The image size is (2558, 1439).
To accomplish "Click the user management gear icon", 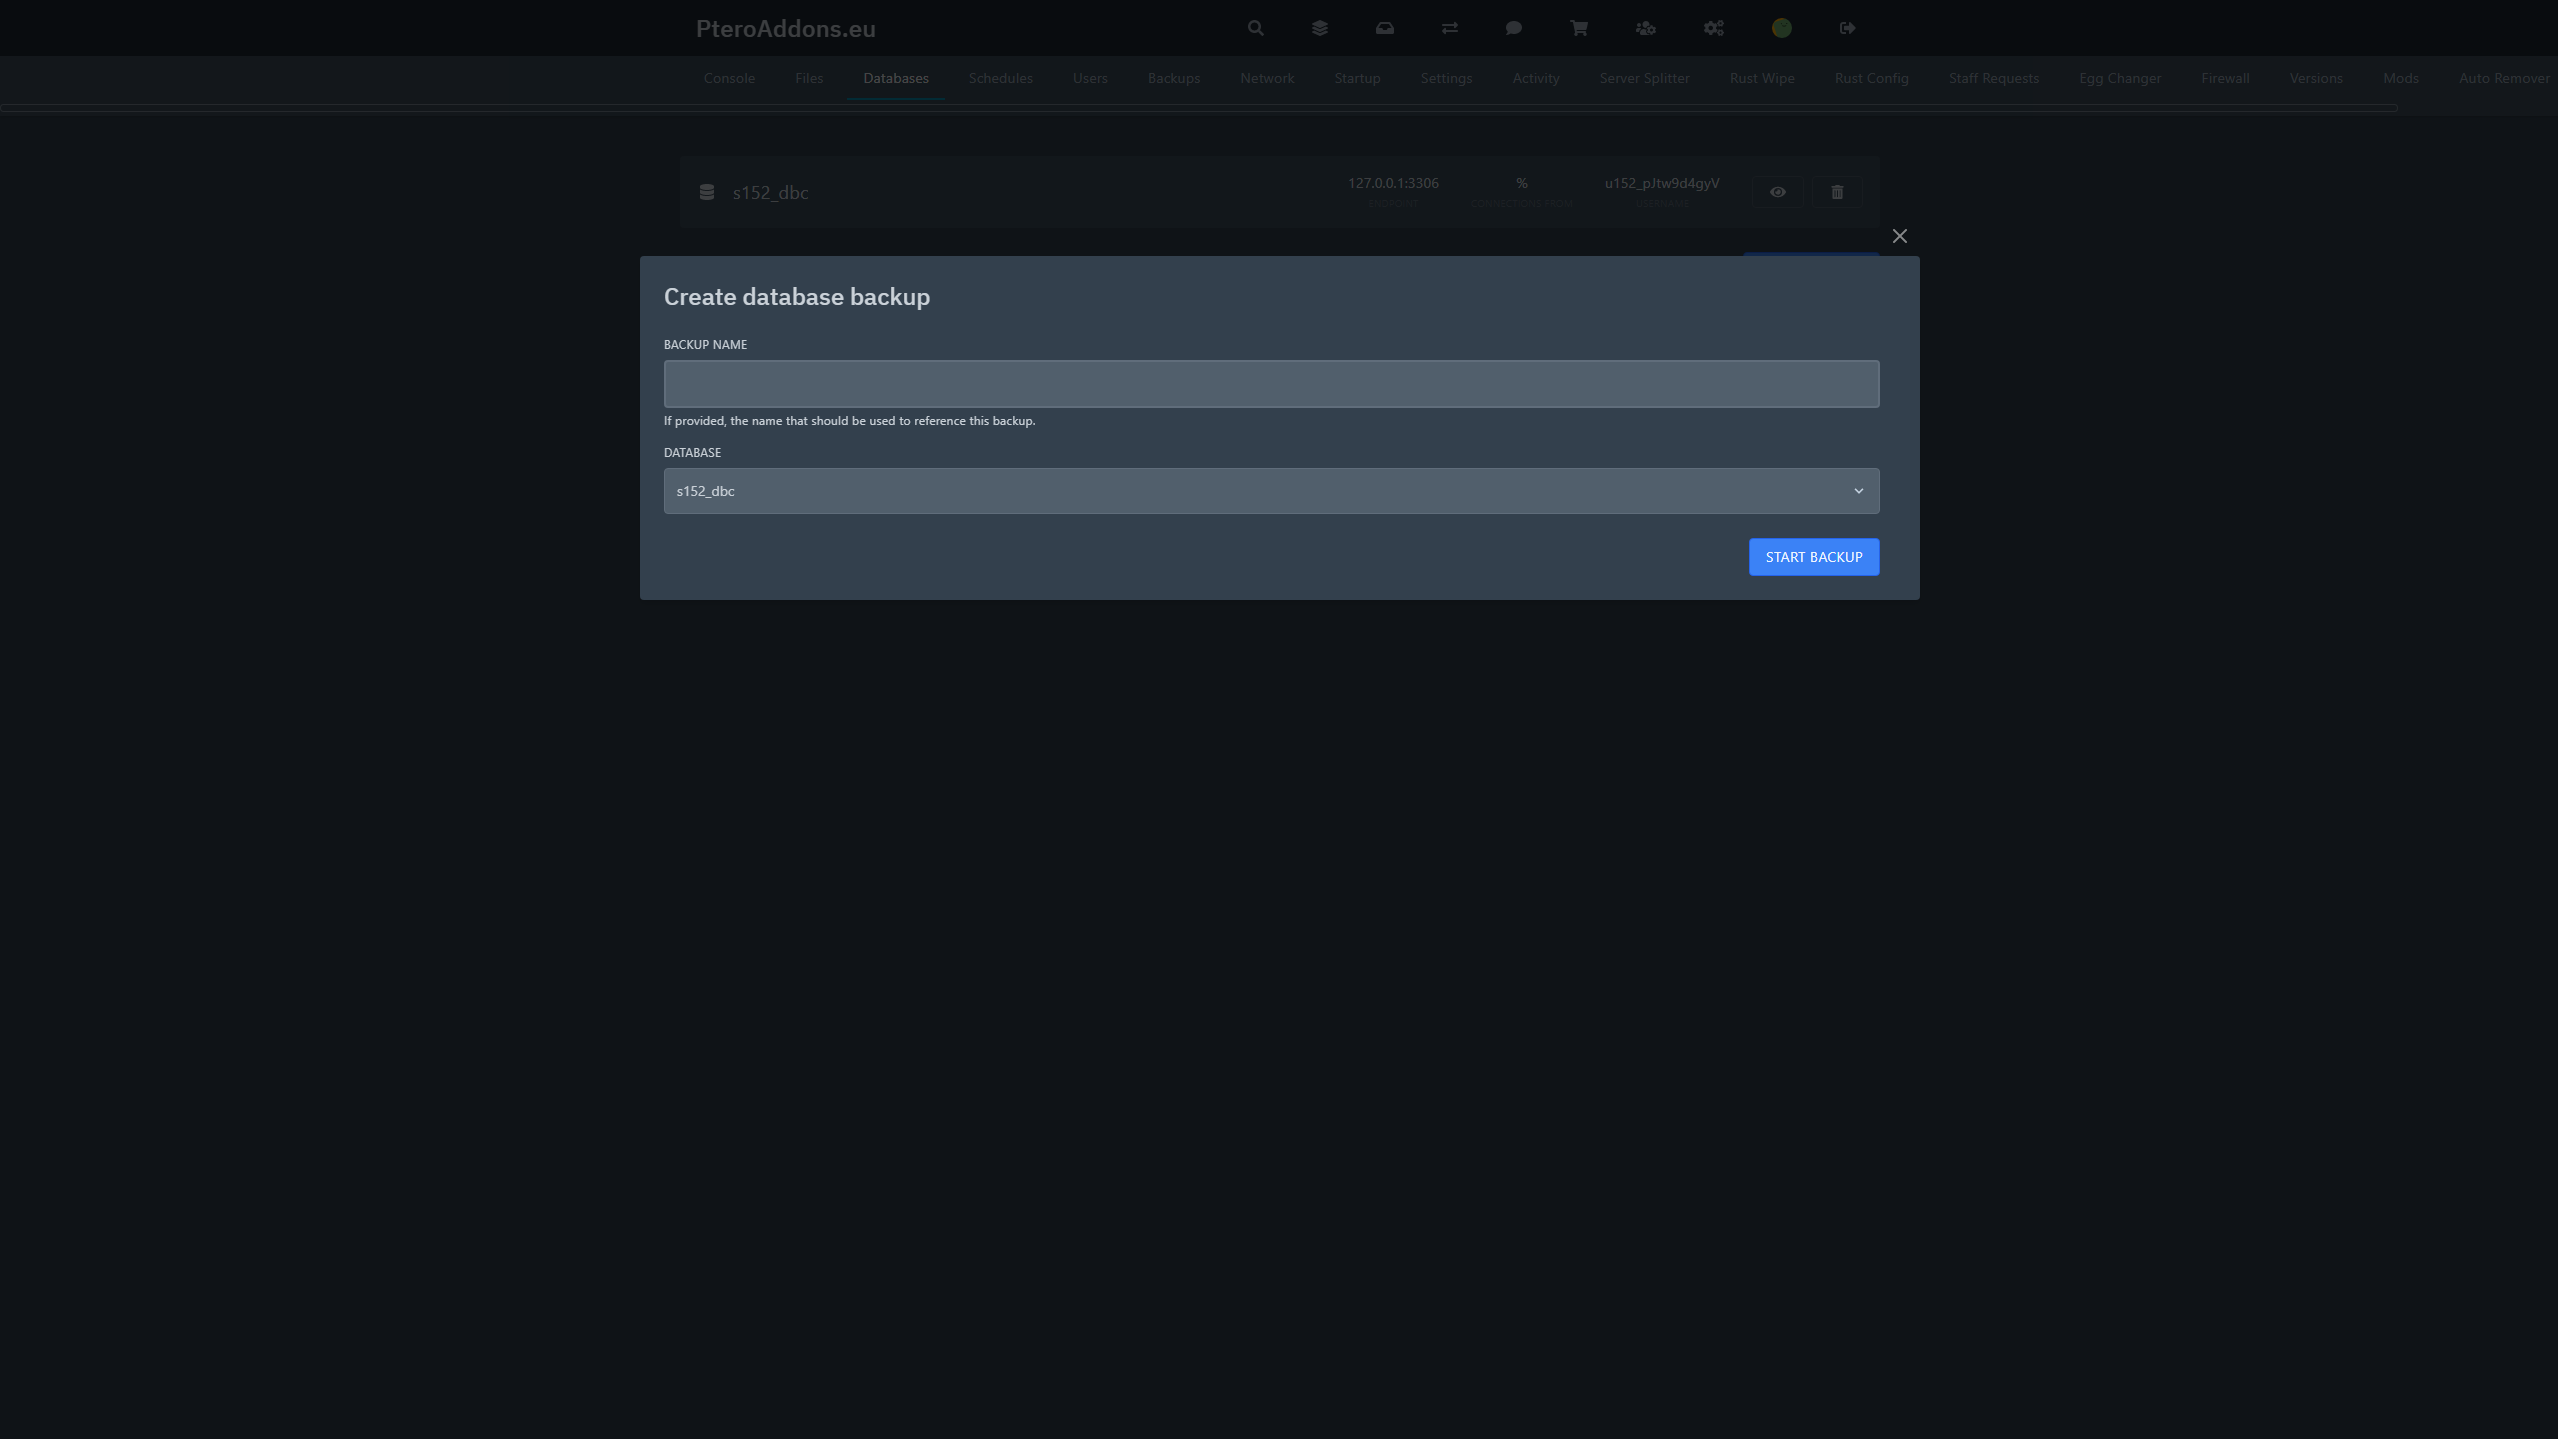I will coord(1645,28).
